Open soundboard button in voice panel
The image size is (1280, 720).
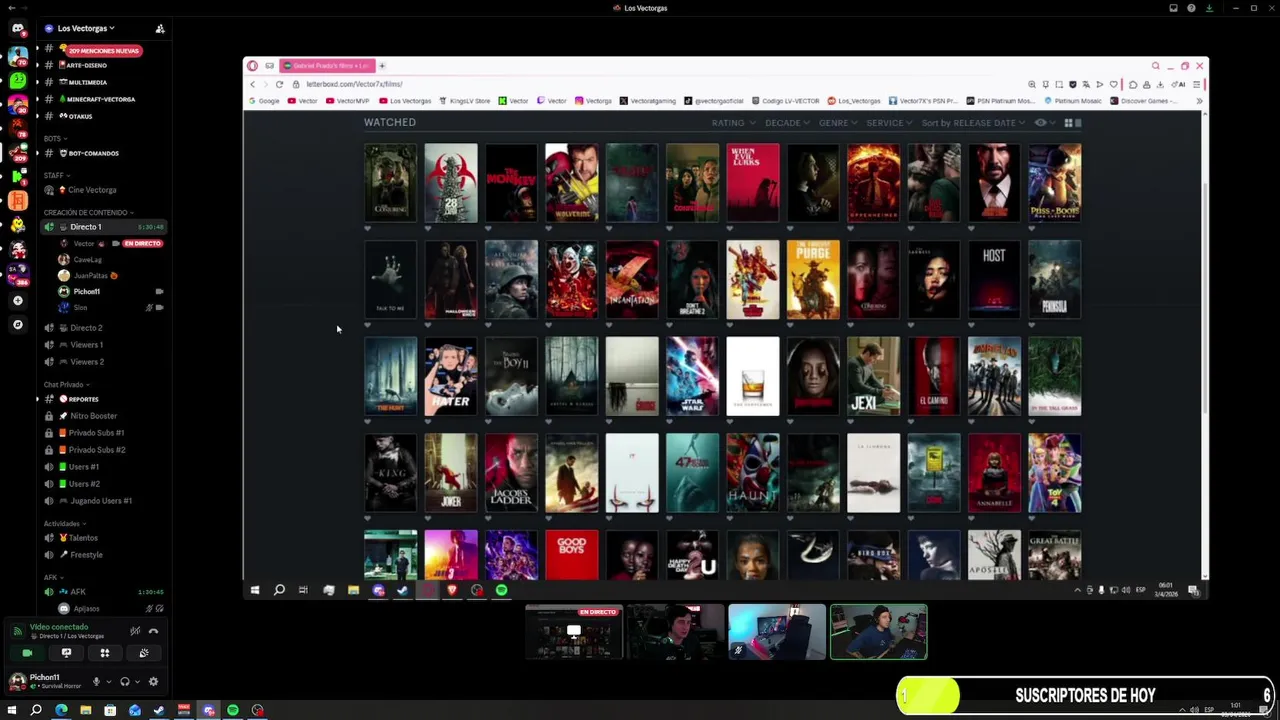pyautogui.click(x=144, y=653)
